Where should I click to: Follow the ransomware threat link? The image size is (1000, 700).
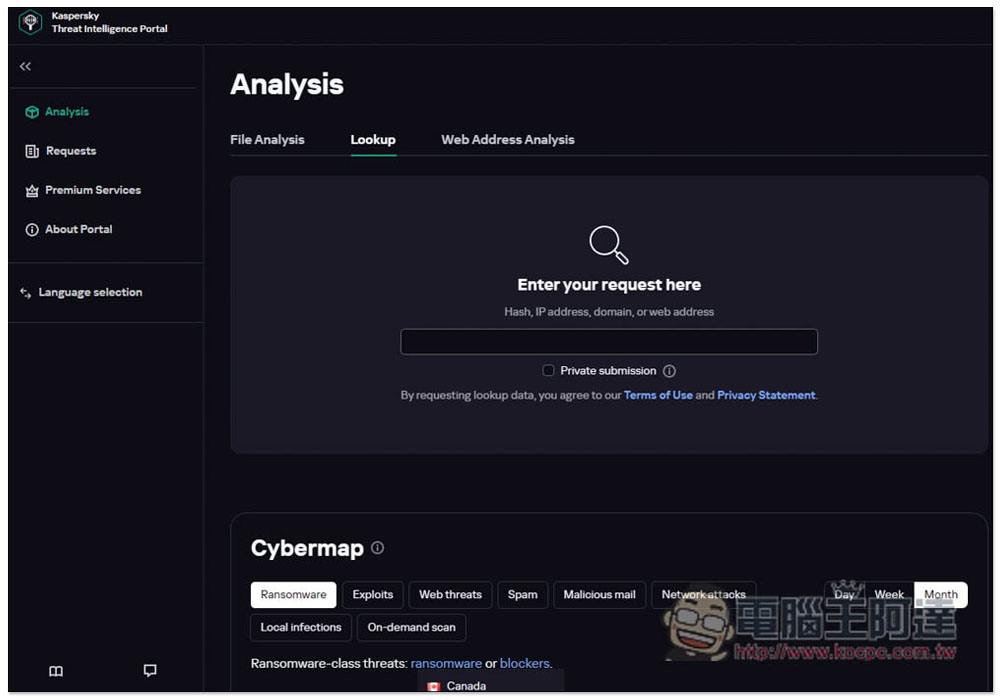tap(446, 664)
